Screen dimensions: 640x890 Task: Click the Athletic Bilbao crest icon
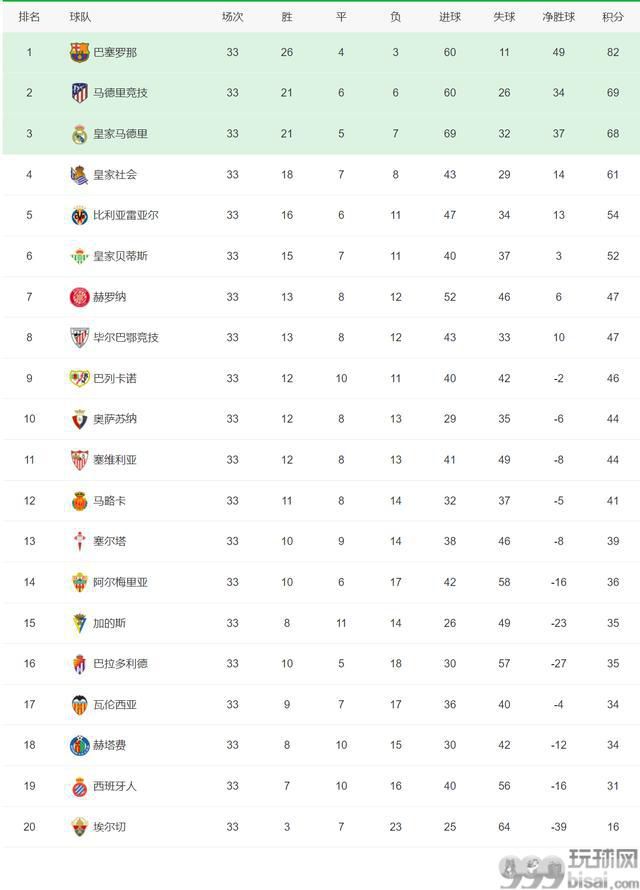click(79, 337)
